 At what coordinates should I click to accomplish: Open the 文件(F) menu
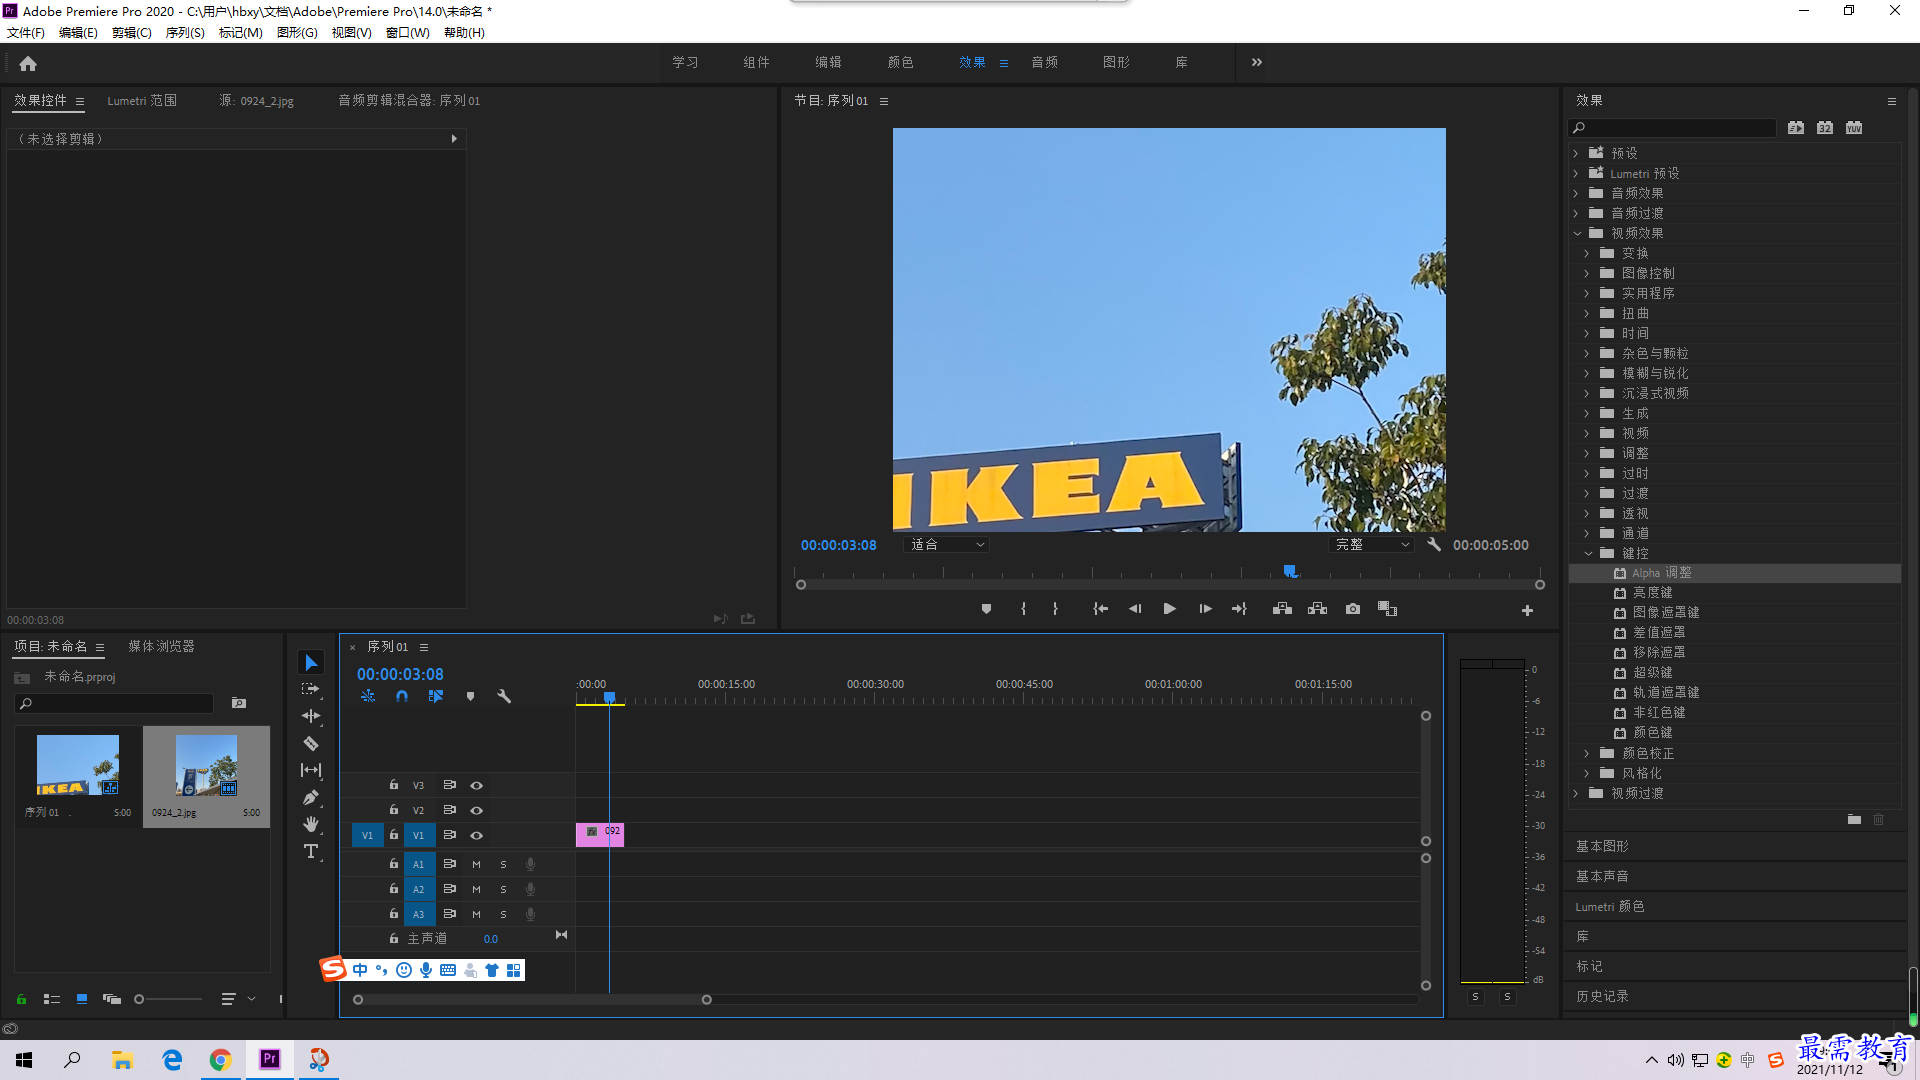point(26,33)
